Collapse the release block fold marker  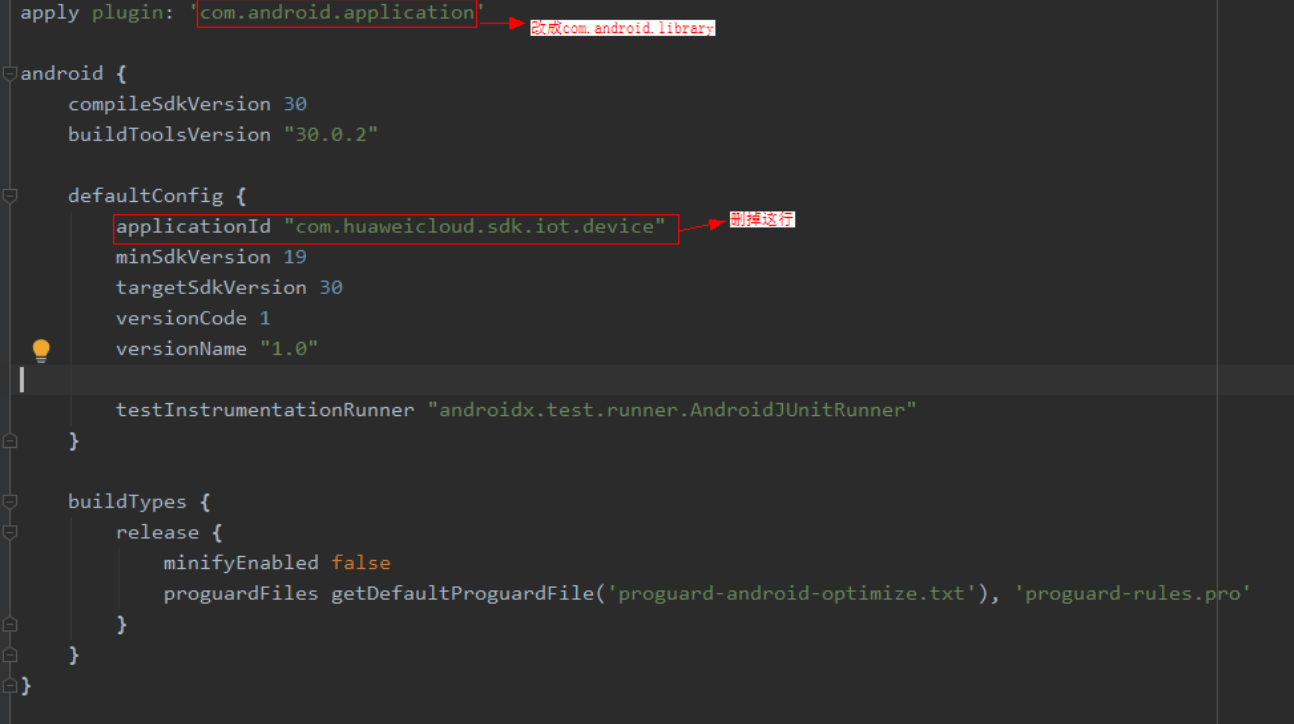(9, 533)
